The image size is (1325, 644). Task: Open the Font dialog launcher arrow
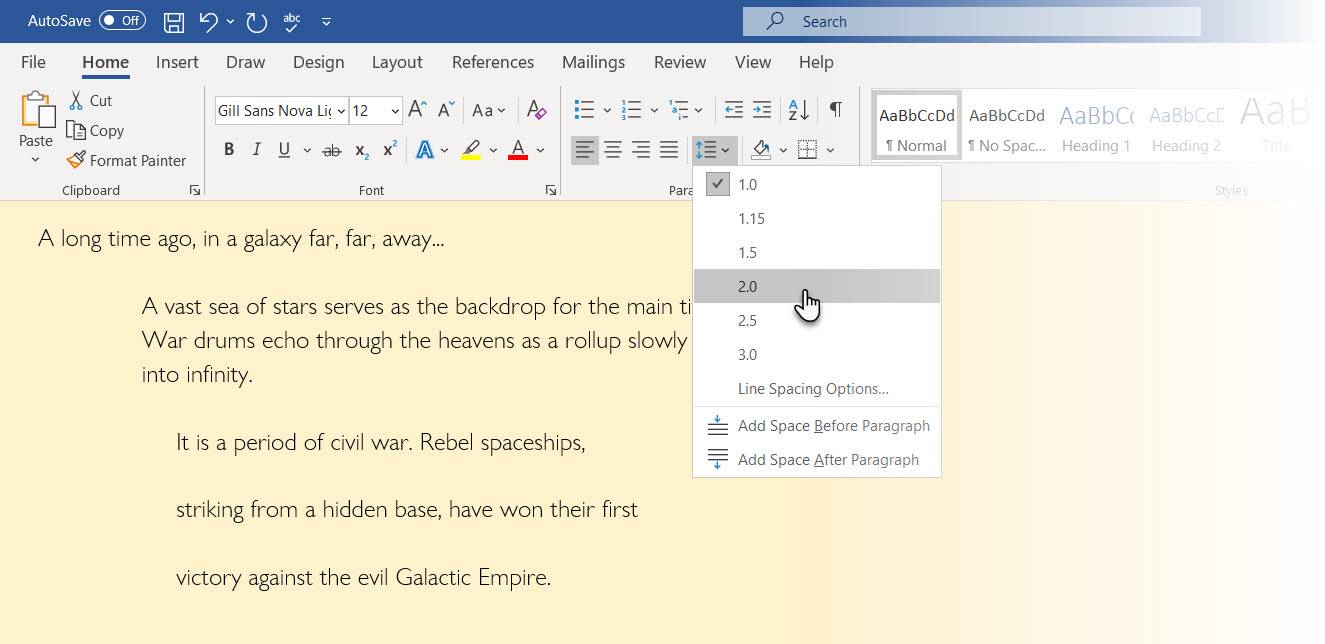[x=550, y=190]
